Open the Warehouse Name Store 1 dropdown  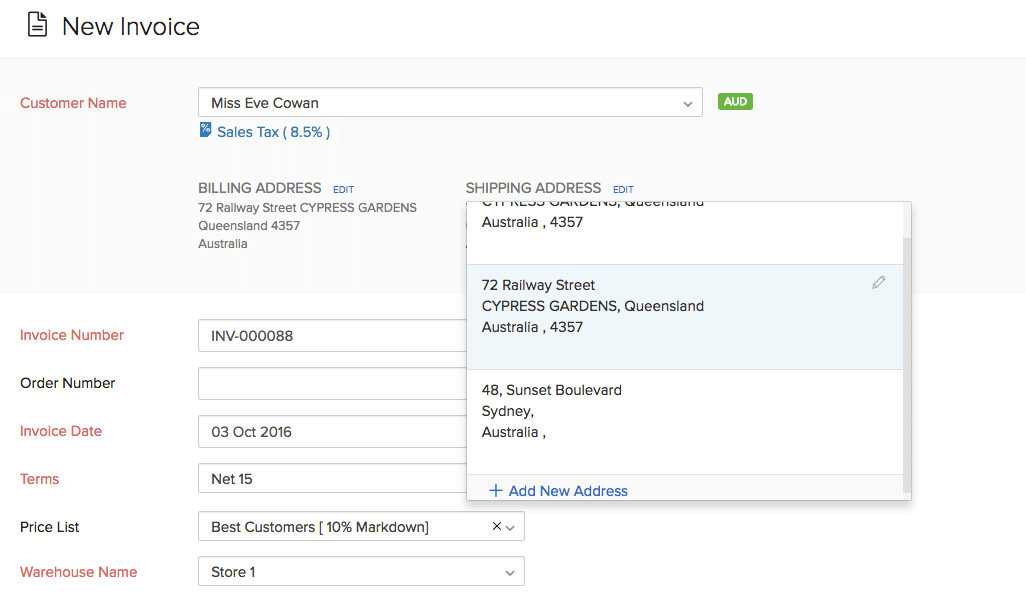511,572
